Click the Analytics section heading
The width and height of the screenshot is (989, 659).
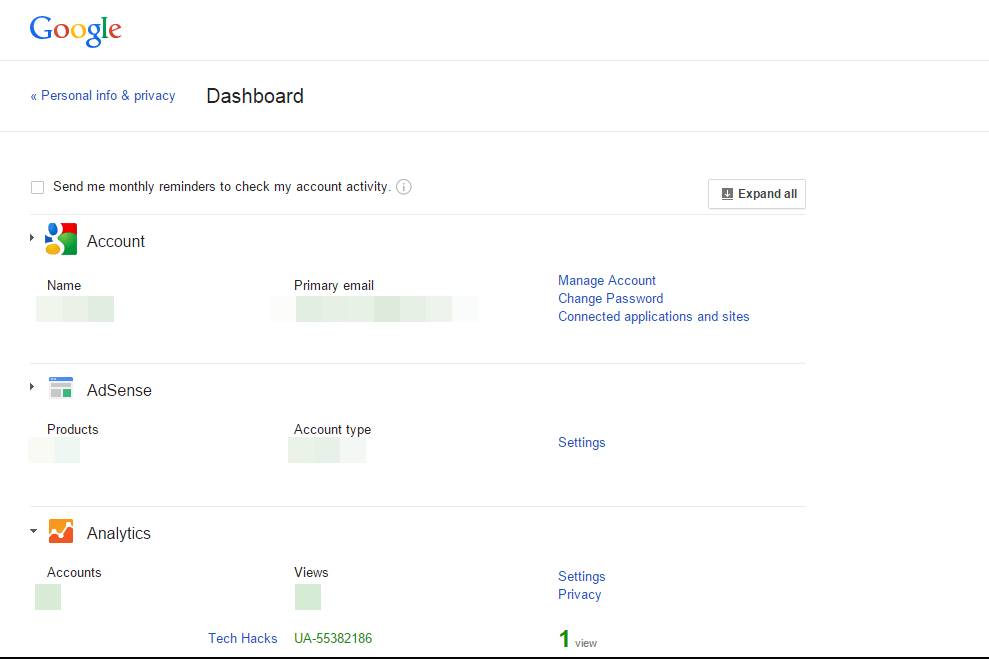click(x=119, y=534)
